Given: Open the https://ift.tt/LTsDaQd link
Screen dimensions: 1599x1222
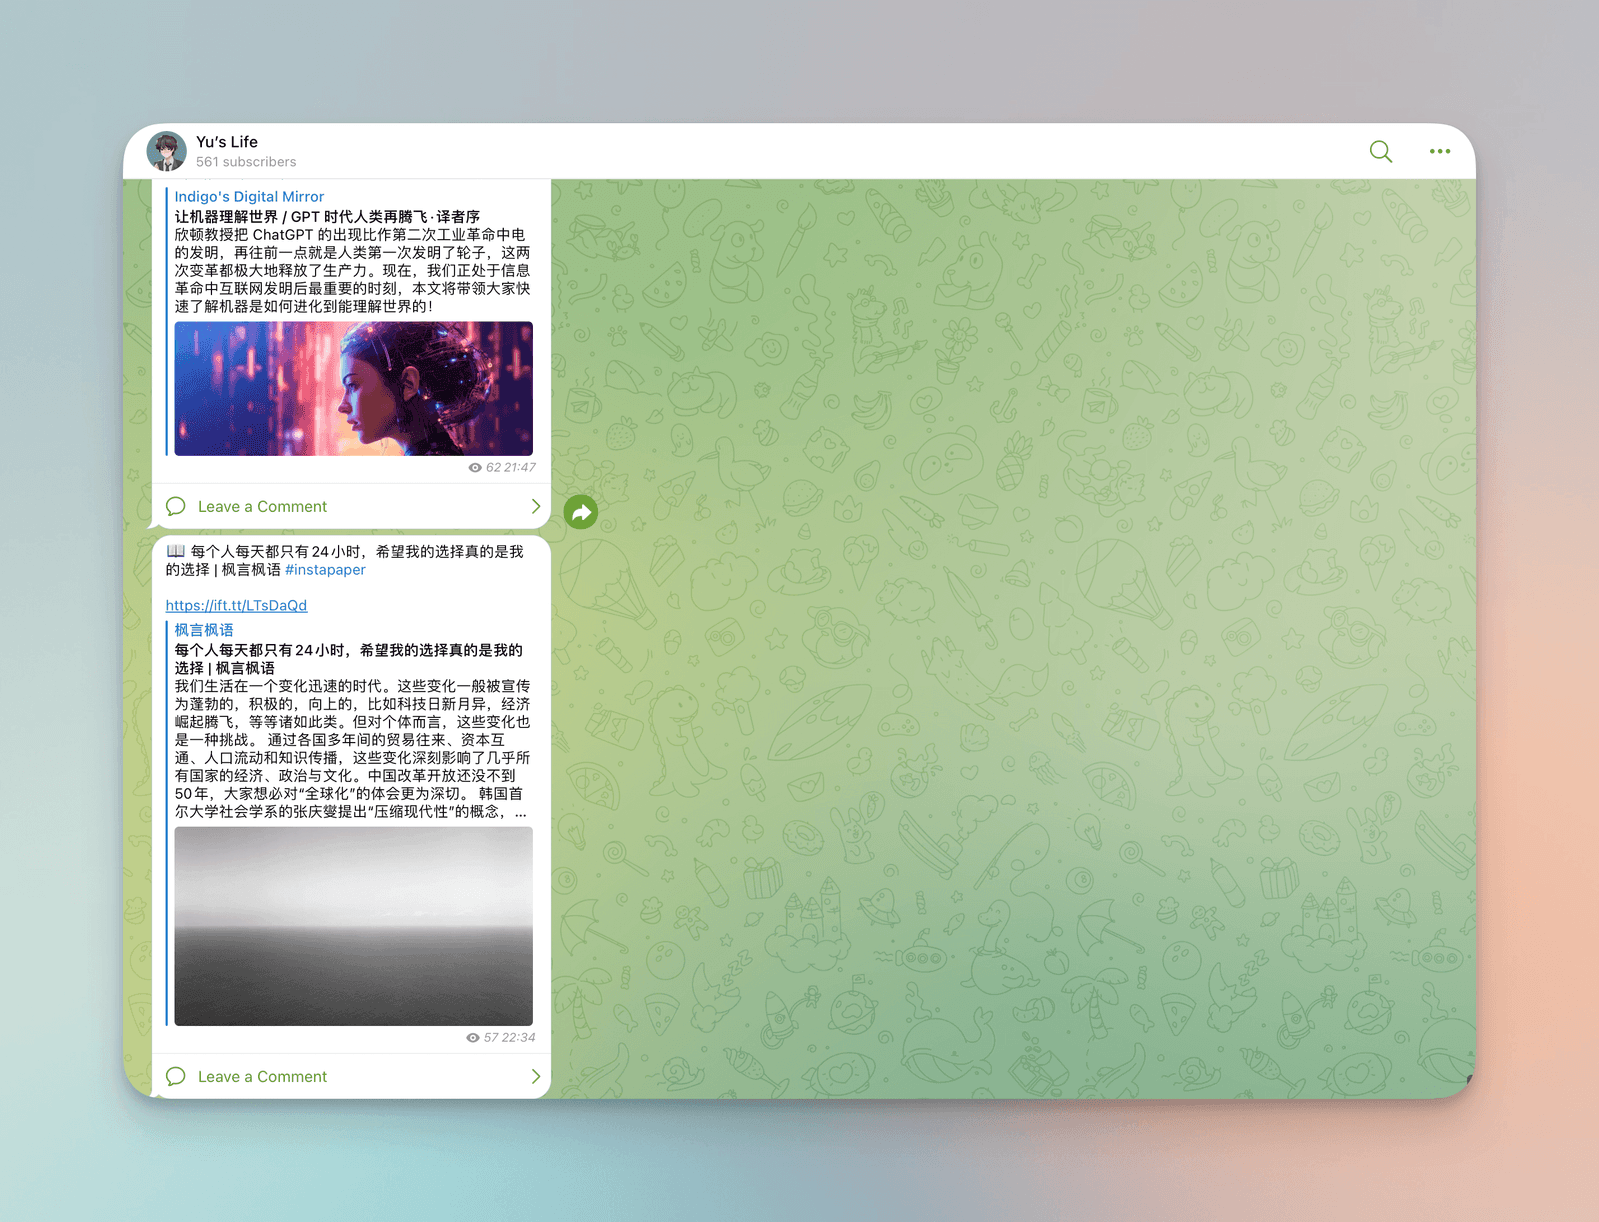Looking at the screenshot, I should [x=236, y=605].
